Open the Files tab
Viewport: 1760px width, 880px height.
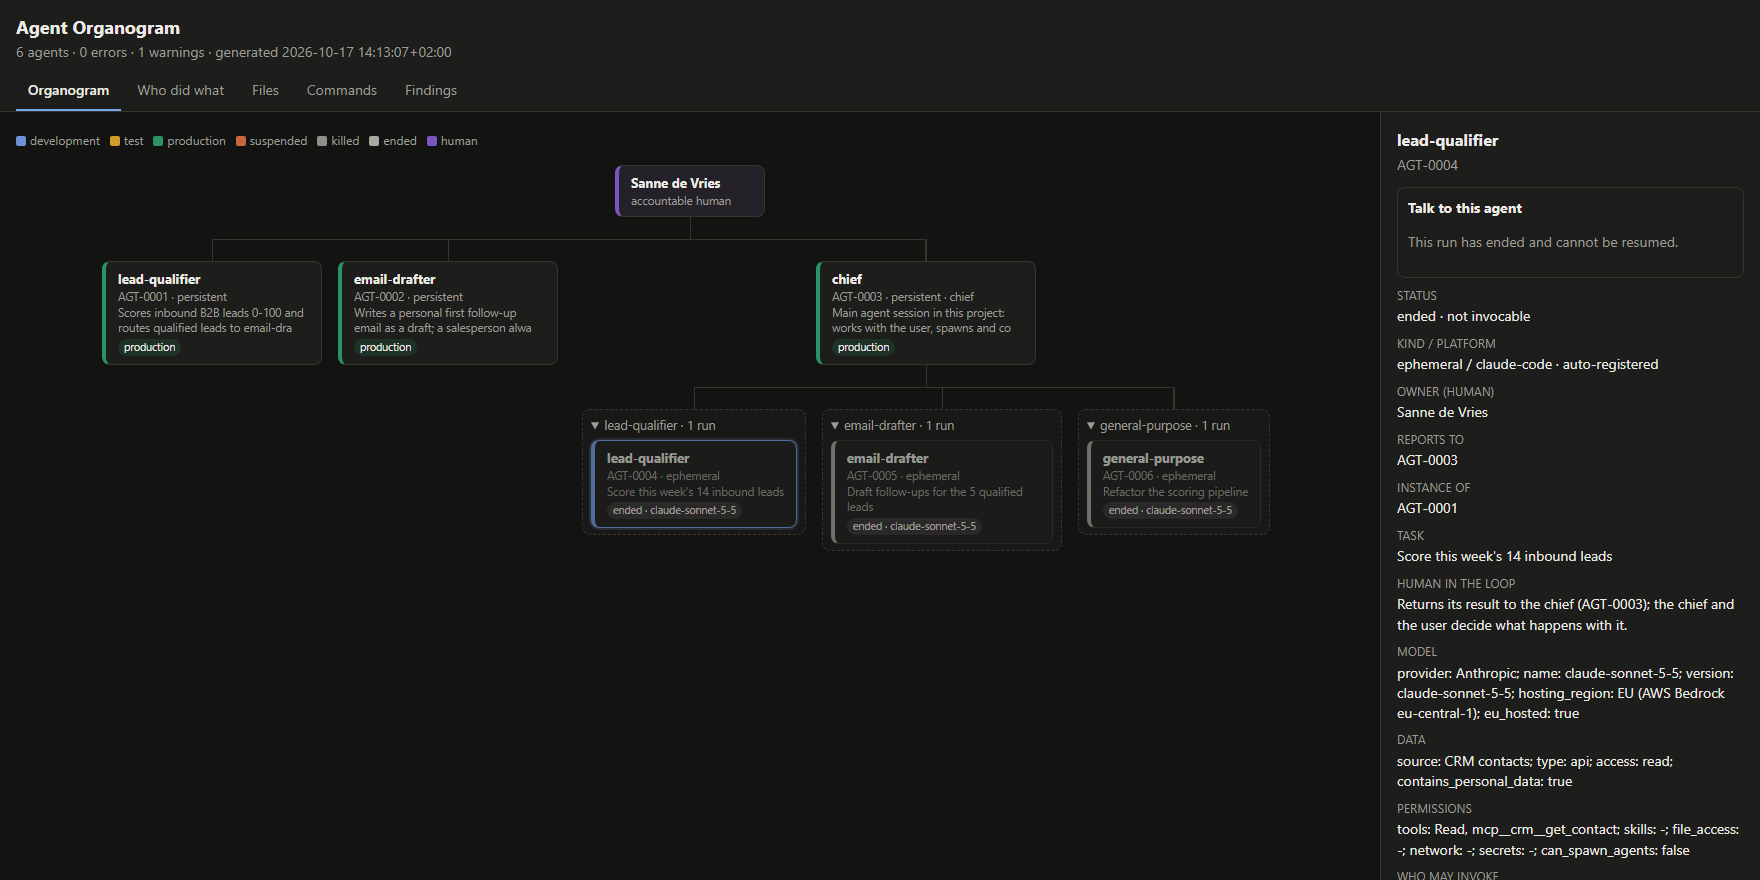[x=265, y=90]
